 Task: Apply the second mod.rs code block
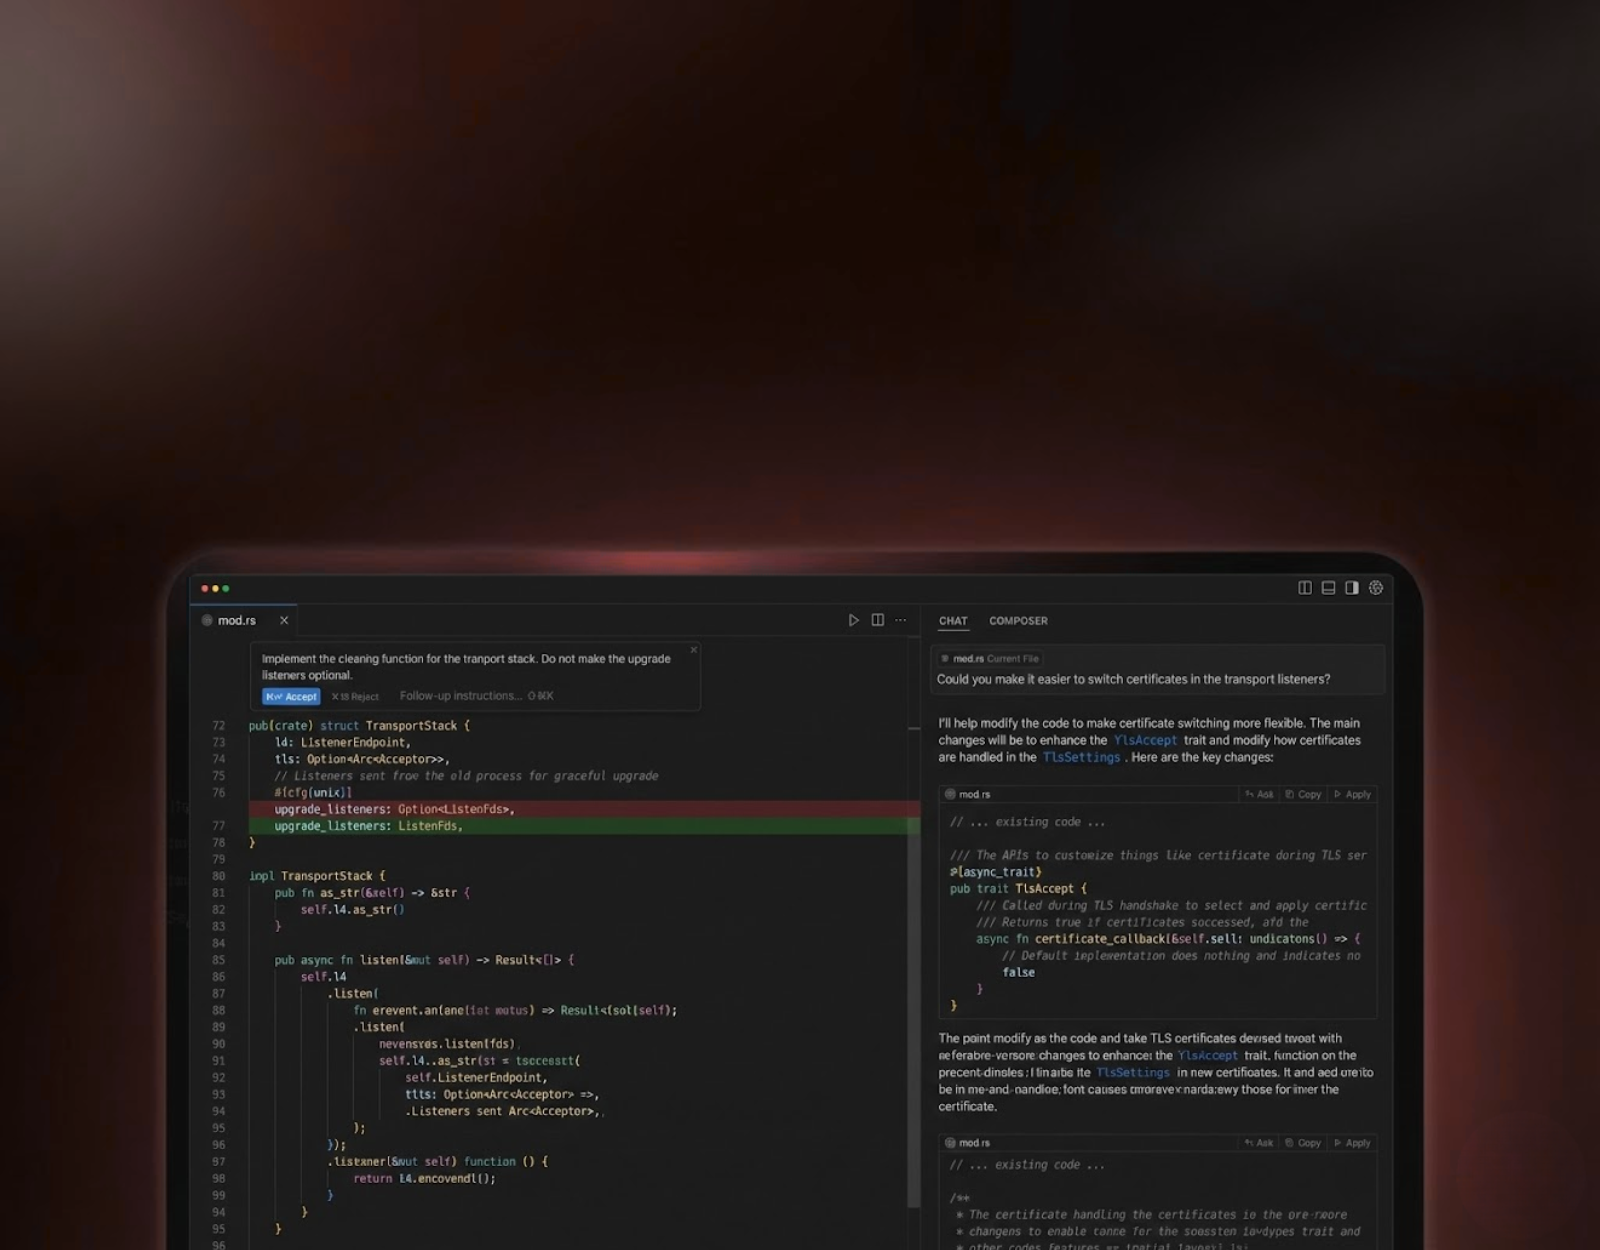1352,1142
